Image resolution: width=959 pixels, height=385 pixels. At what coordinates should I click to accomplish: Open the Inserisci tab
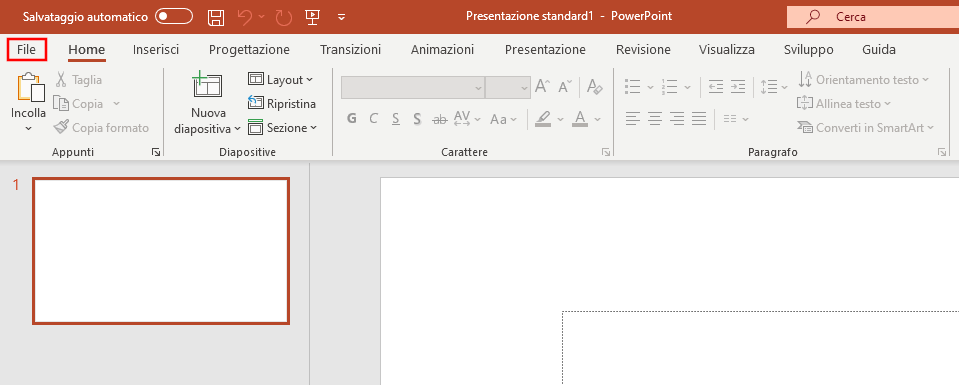pyautogui.click(x=156, y=50)
